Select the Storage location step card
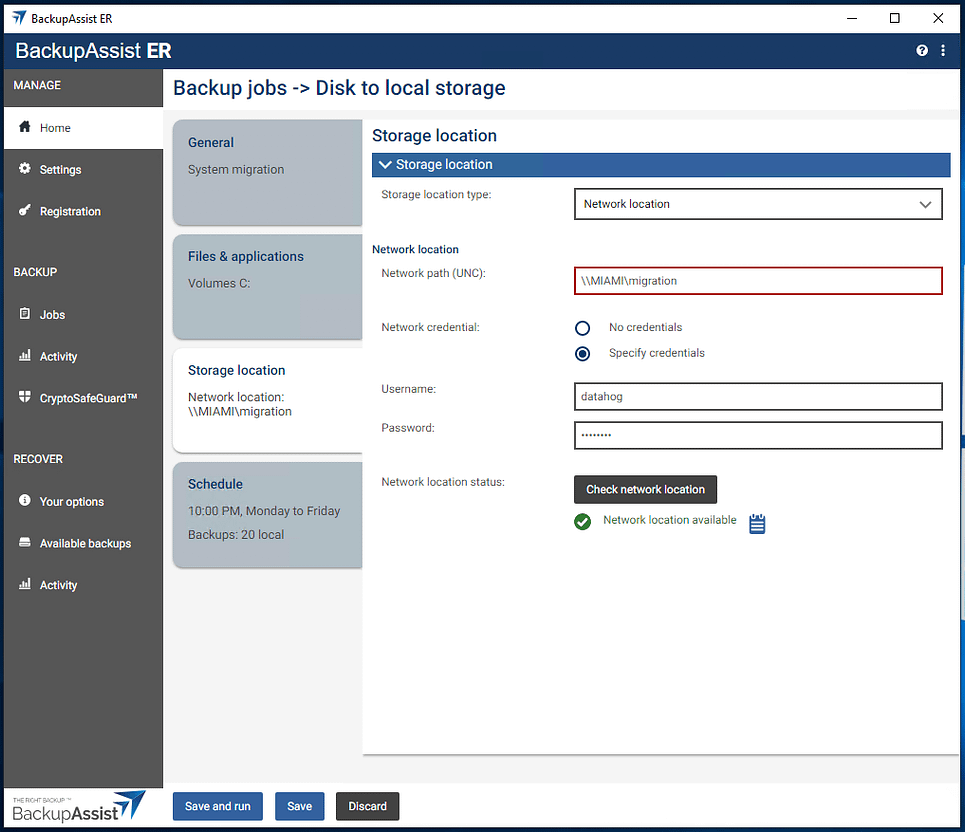Image resolution: width=965 pixels, height=832 pixels. point(268,400)
